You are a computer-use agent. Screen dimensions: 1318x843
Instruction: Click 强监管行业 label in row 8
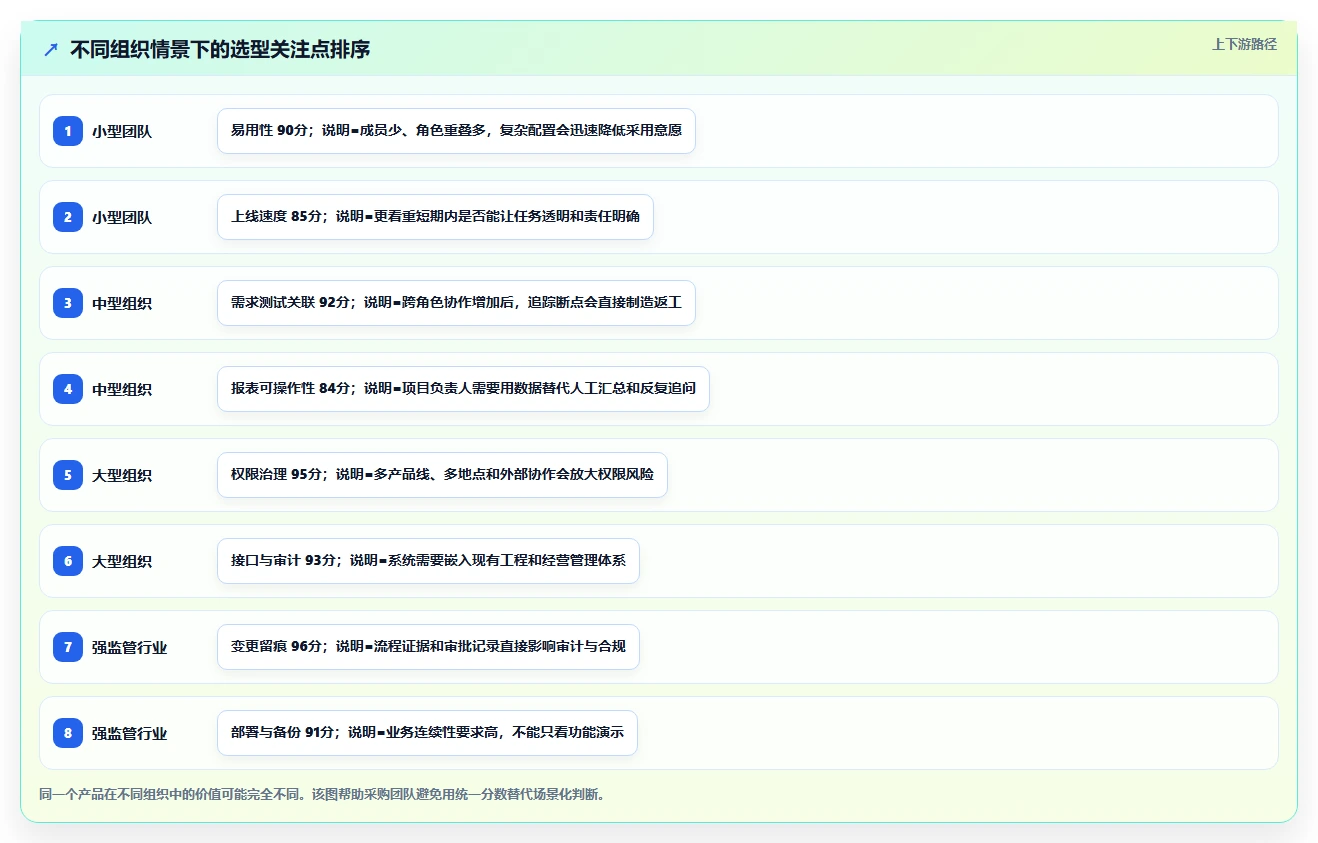click(x=129, y=733)
